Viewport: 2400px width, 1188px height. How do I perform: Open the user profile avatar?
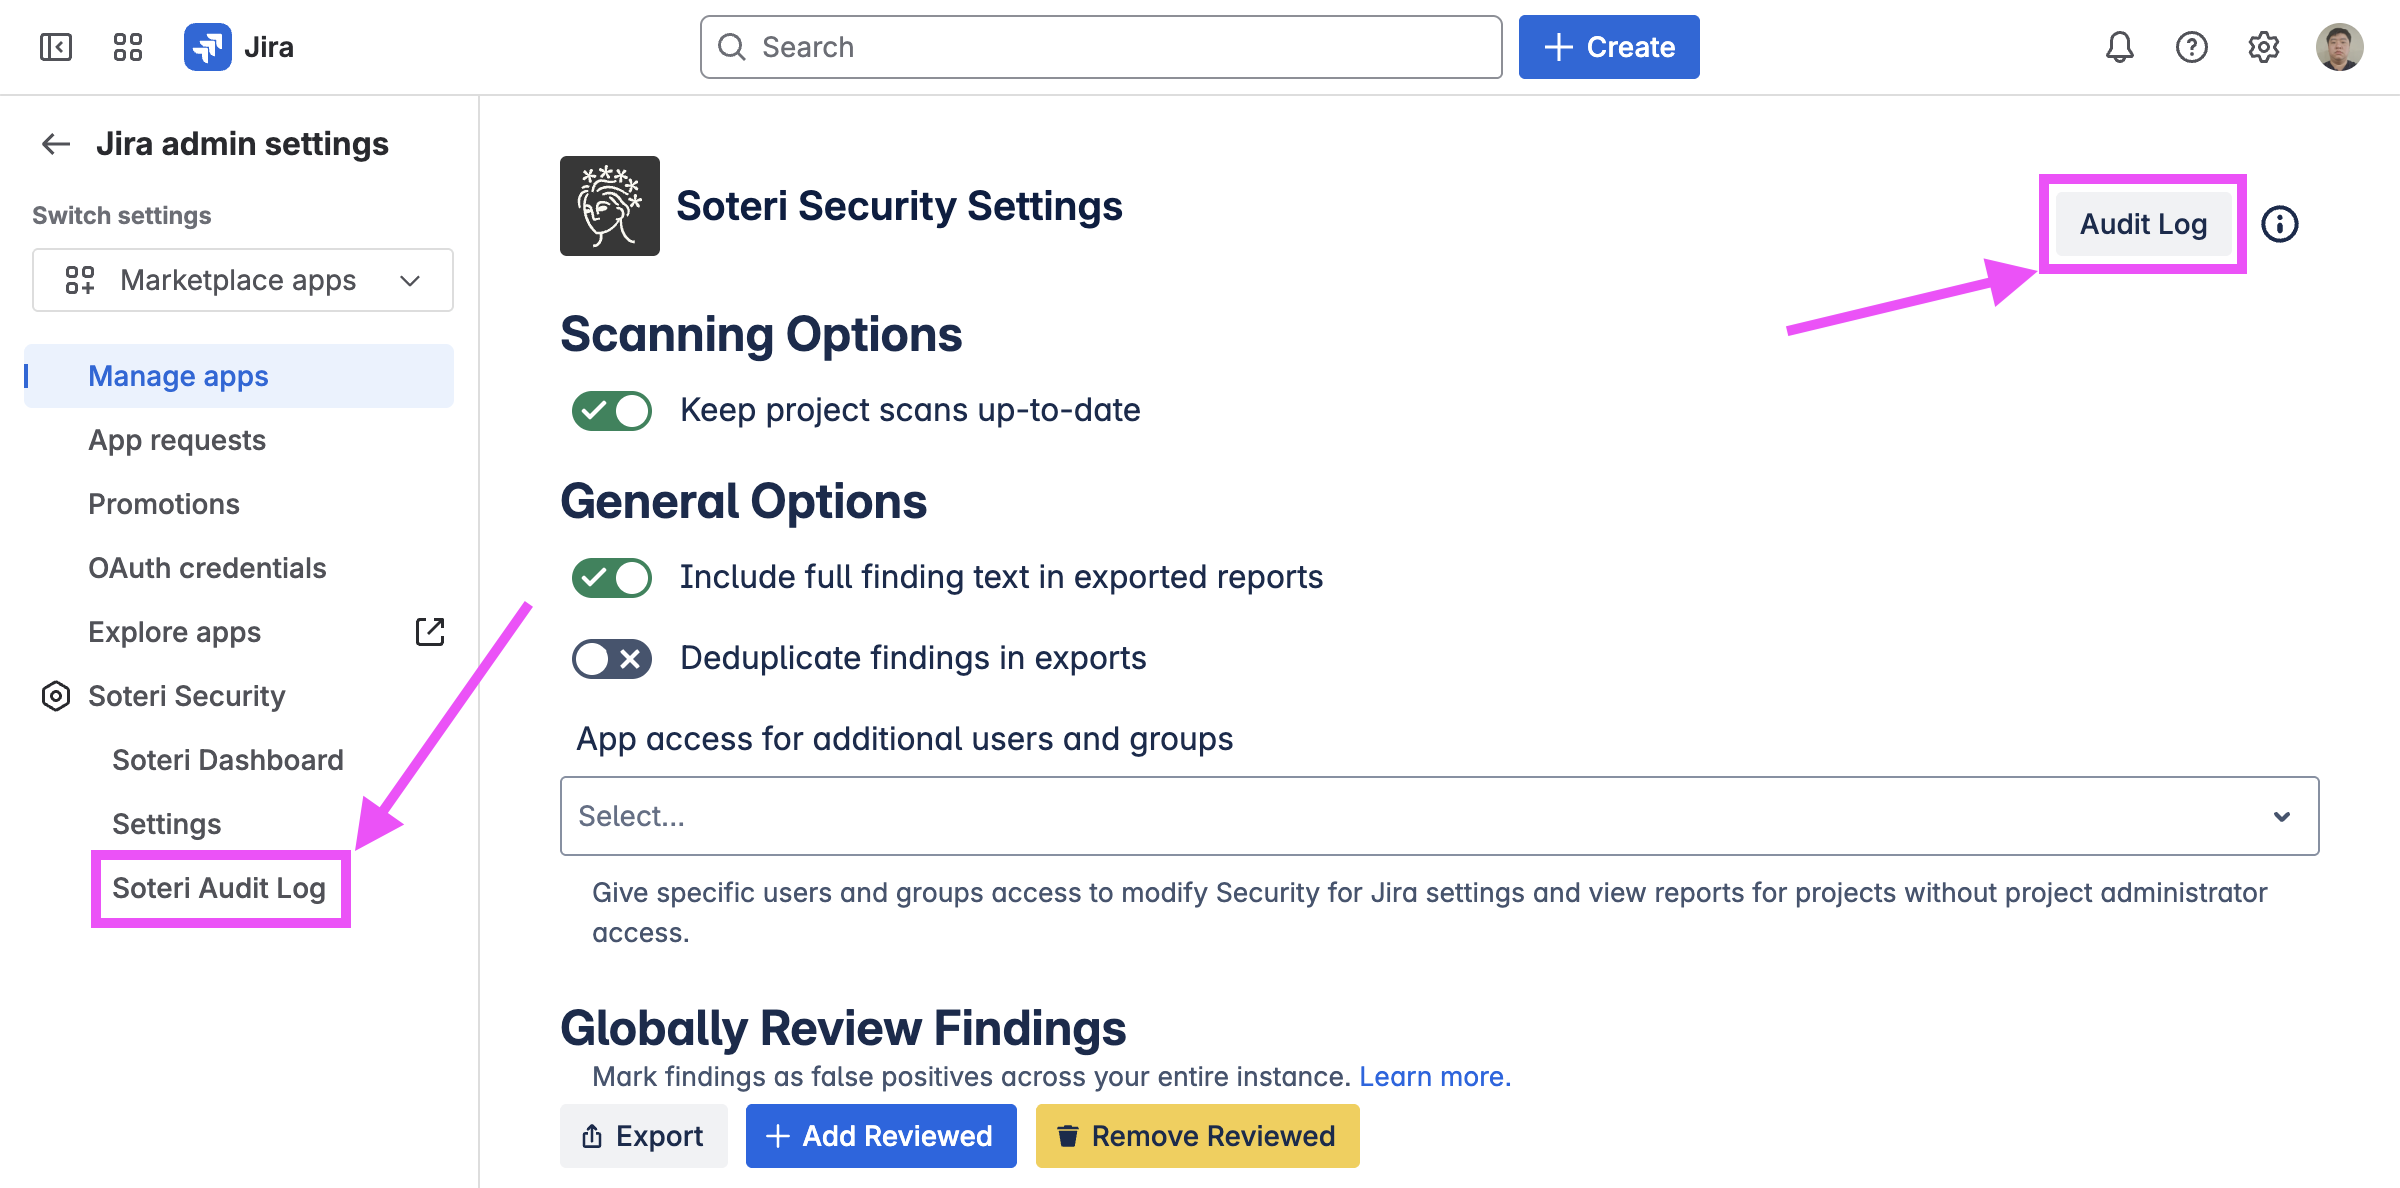[2339, 47]
